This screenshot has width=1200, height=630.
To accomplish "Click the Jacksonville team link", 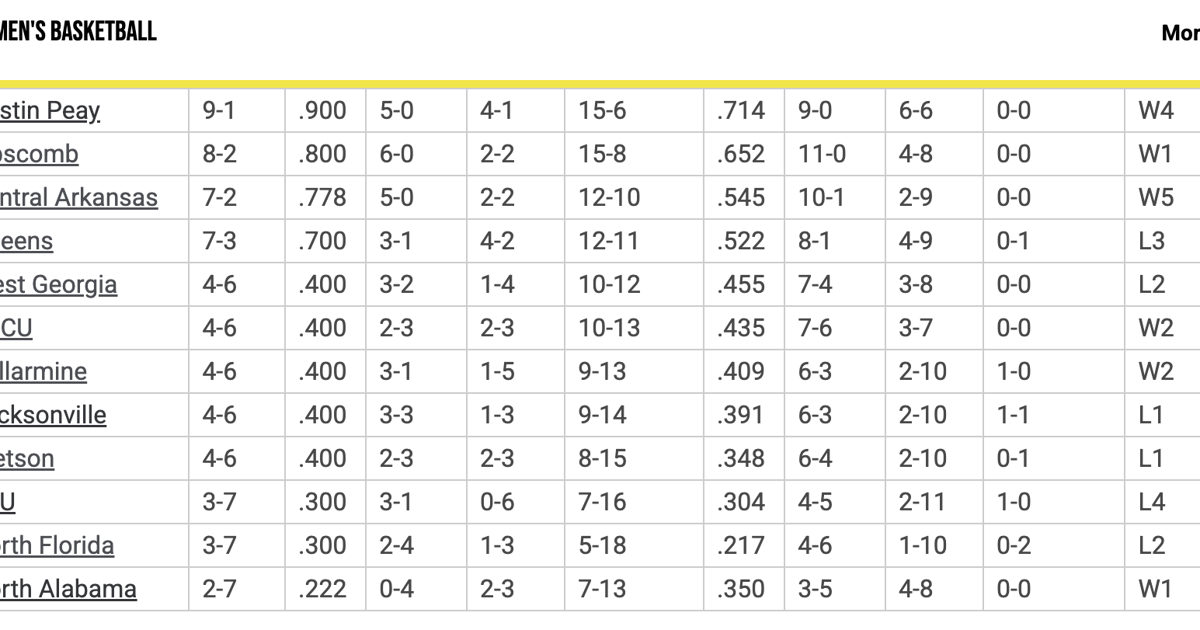I will [54, 415].
